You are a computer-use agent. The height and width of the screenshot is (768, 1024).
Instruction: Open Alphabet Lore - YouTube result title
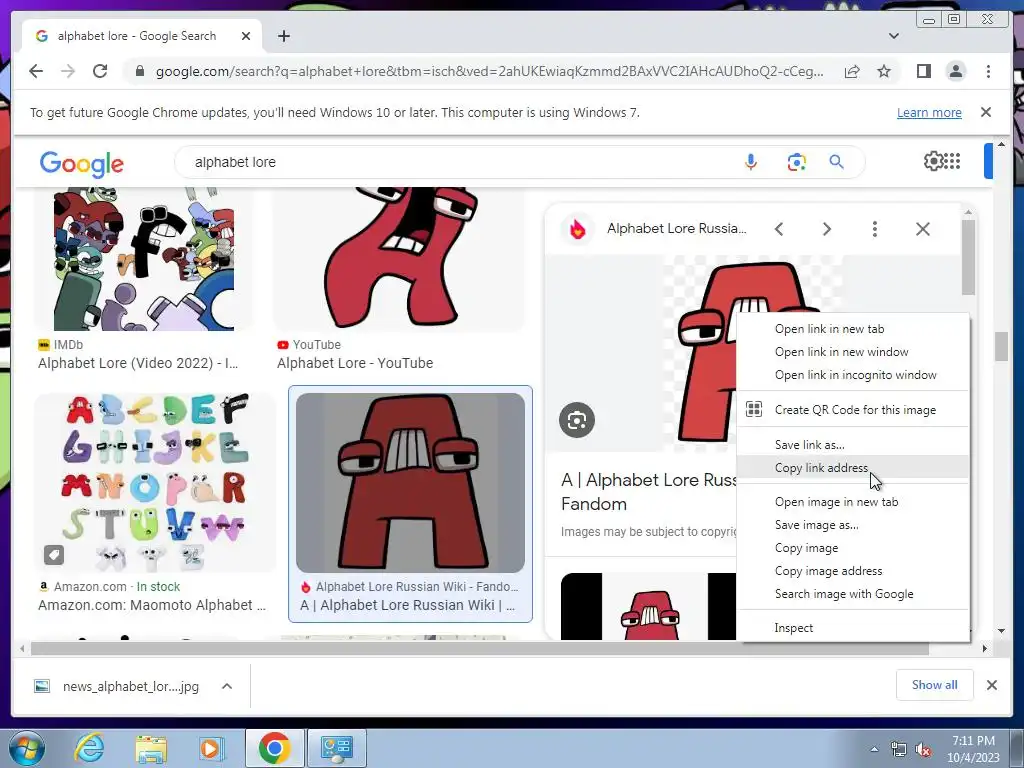pyautogui.click(x=355, y=363)
